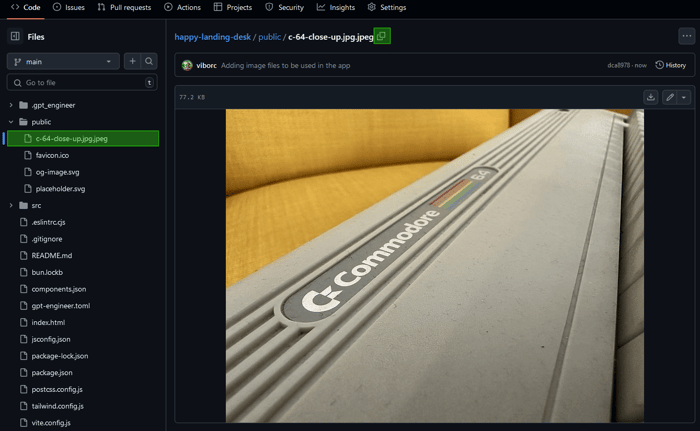This screenshot has height=431, width=700.
Task: Copy the file path icon
Action: 382,36
